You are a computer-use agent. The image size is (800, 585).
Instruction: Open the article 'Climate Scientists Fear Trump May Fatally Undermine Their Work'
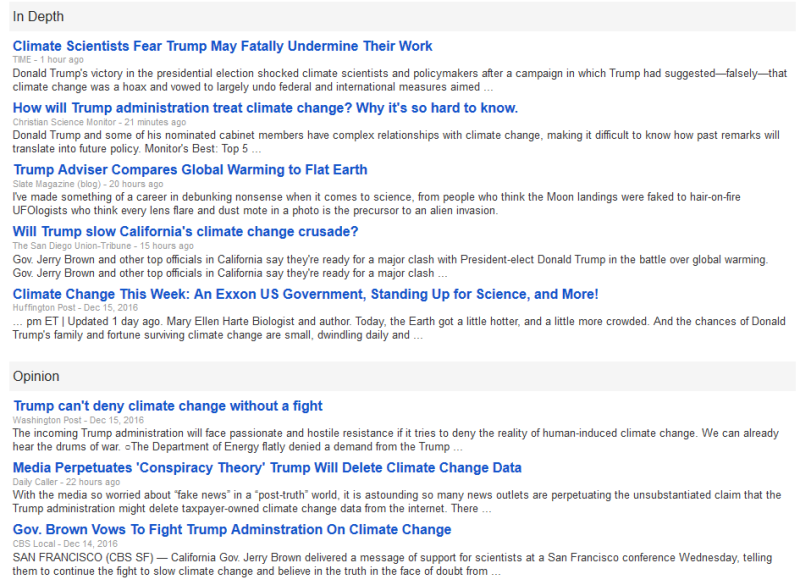[x=222, y=46]
